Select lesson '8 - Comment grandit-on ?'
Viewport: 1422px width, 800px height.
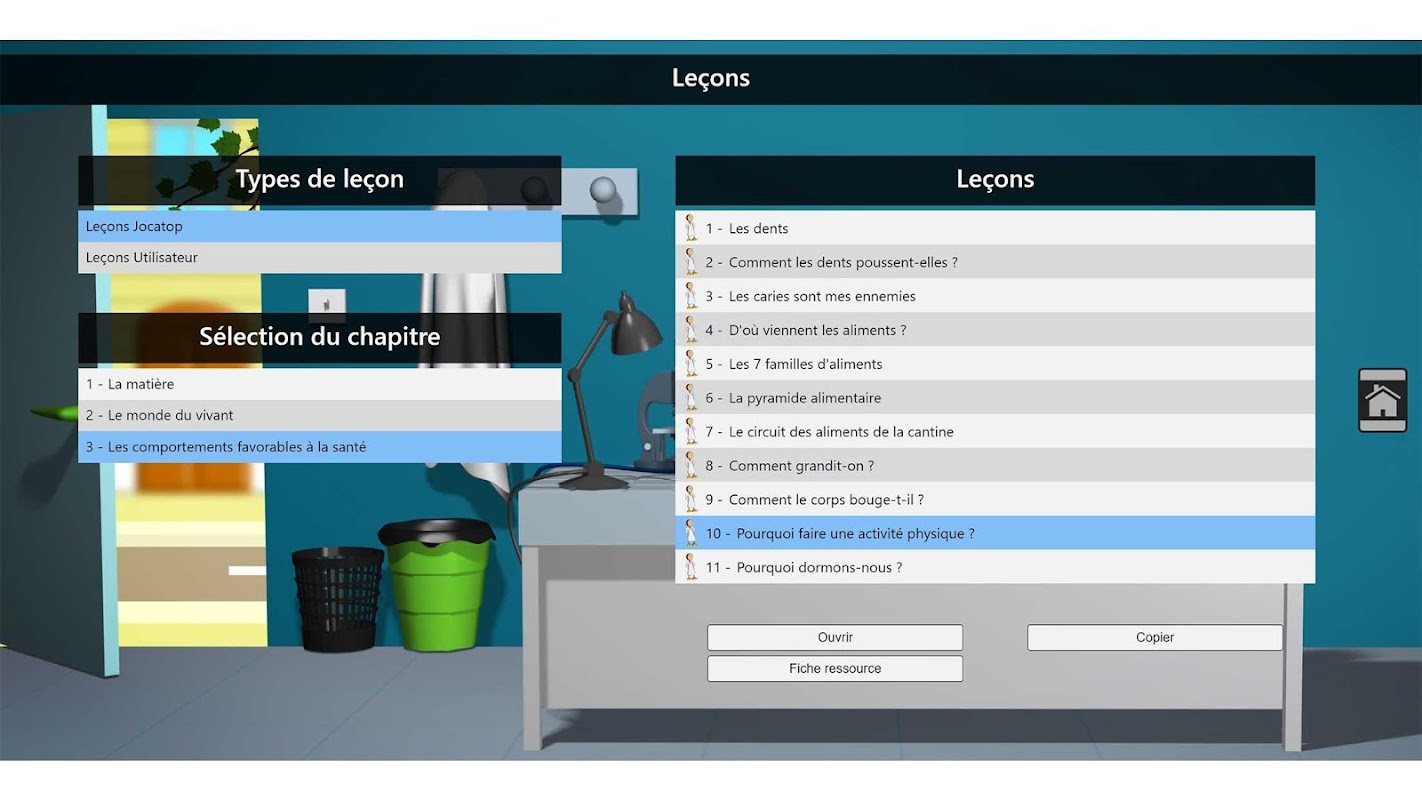tap(995, 466)
